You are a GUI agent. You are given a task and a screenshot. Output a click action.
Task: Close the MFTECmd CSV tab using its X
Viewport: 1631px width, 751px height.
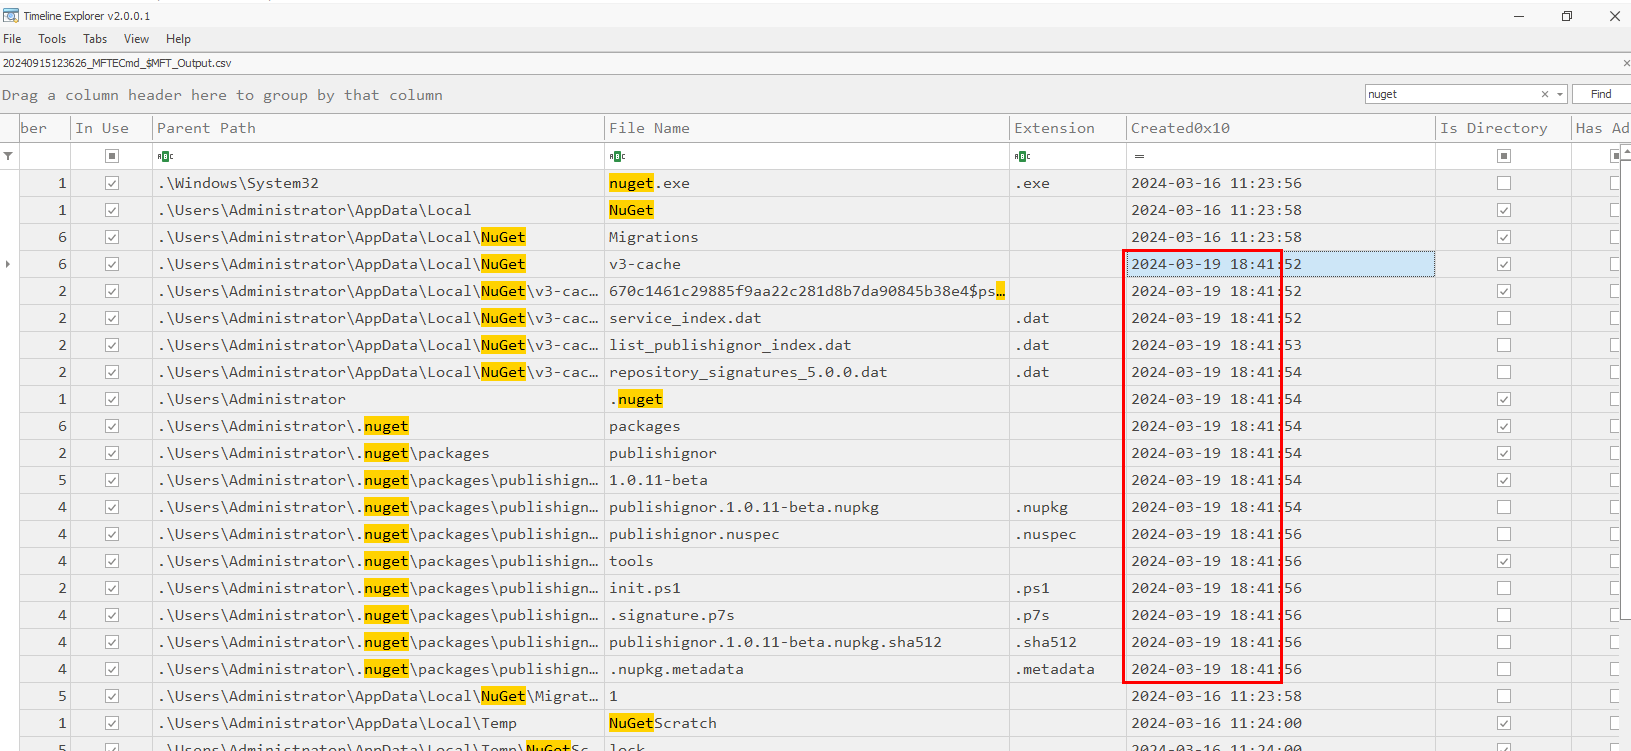point(1626,63)
